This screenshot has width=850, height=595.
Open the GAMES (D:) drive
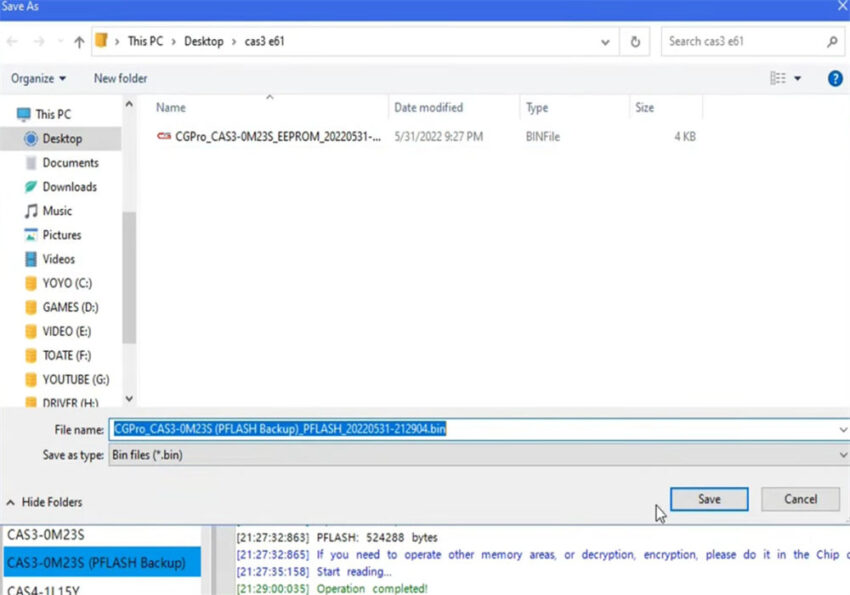click(70, 307)
